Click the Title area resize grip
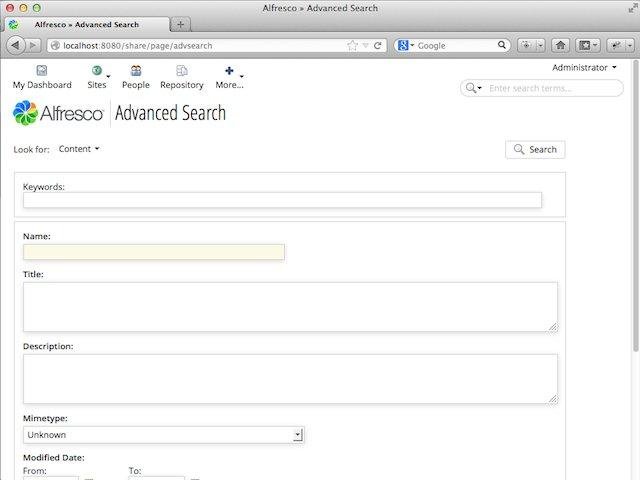 [x=553, y=327]
